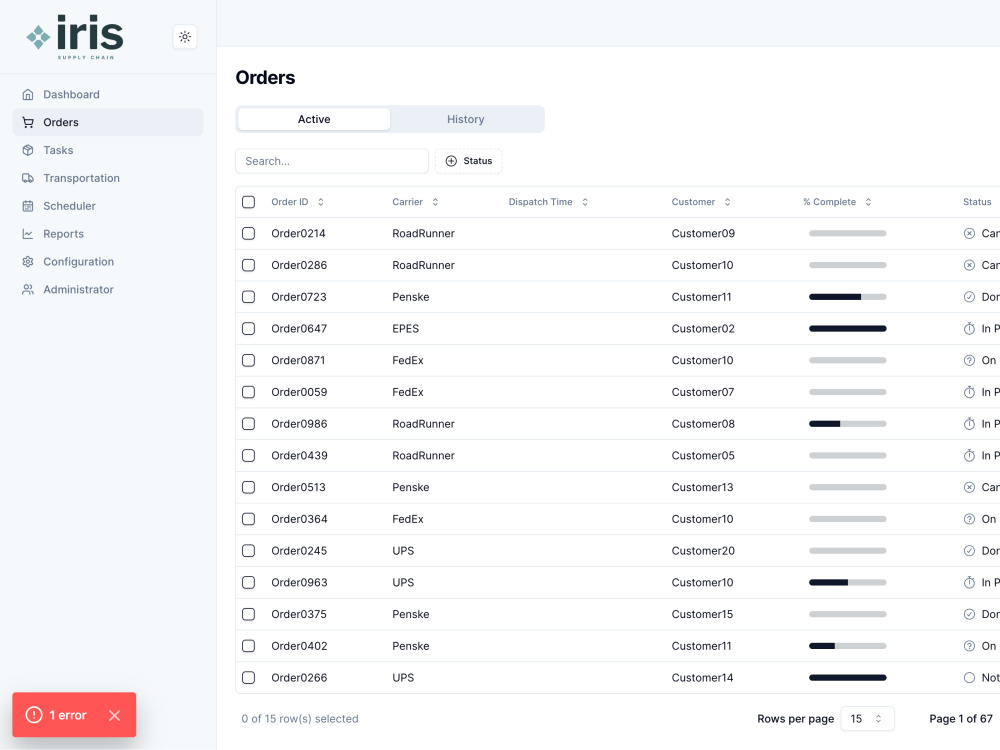Sort by Dispatch Time column
Screen dimensions: 1000x750
[x=548, y=202]
